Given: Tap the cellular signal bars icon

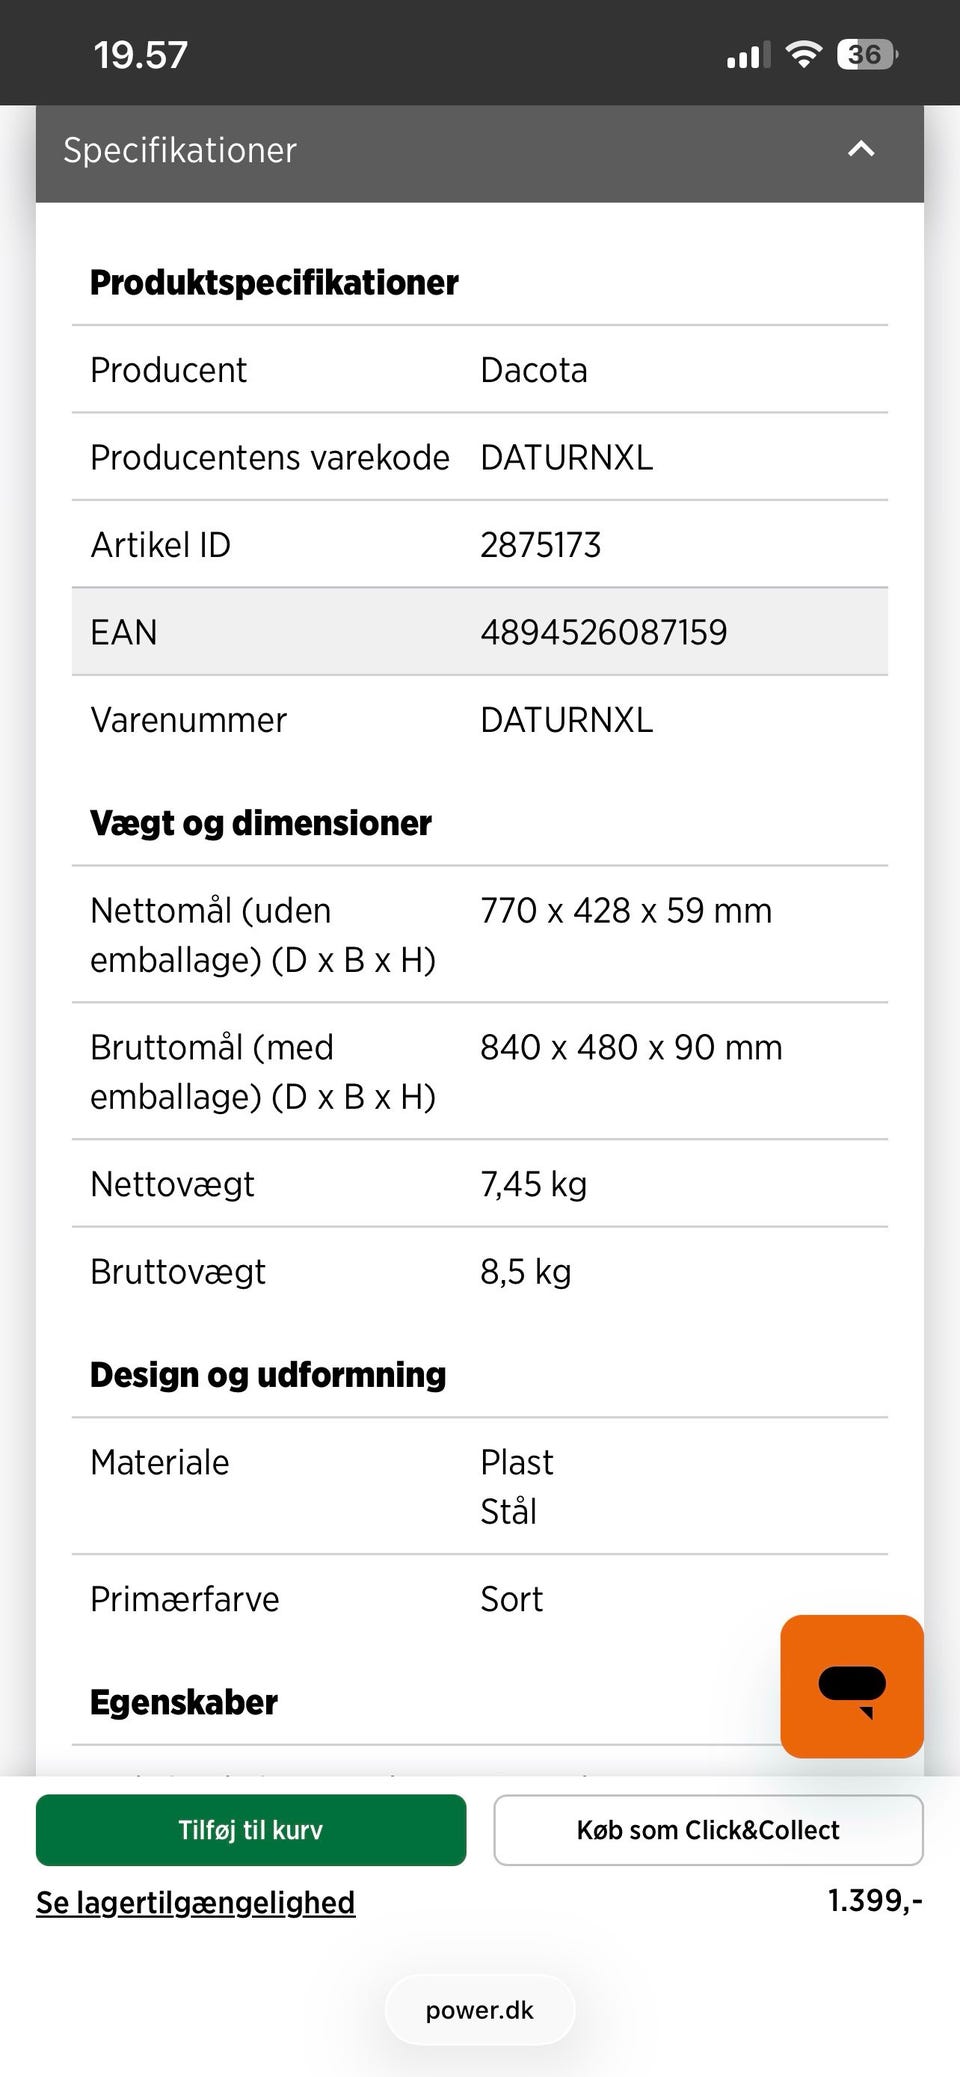Looking at the screenshot, I should (748, 55).
